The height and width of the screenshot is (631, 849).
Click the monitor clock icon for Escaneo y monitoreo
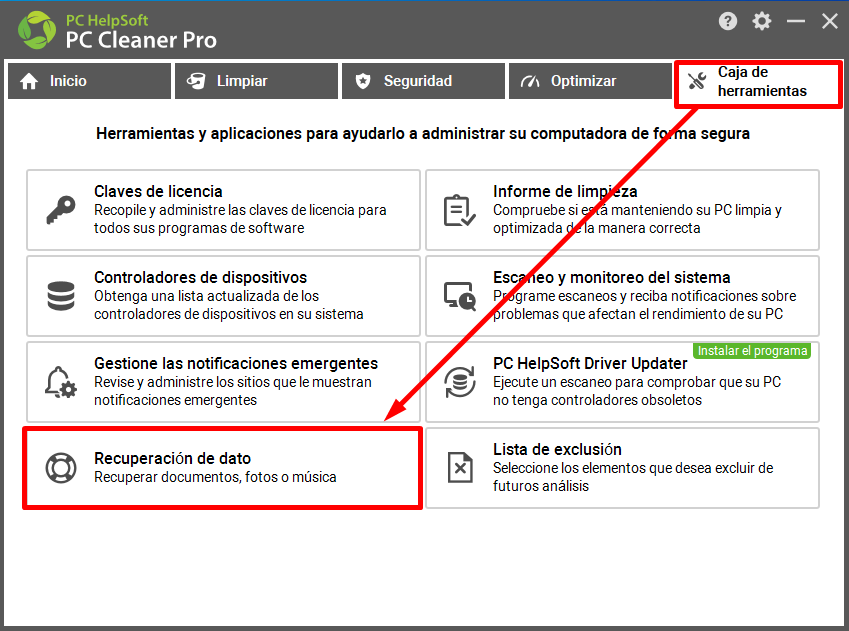coord(460,296)
